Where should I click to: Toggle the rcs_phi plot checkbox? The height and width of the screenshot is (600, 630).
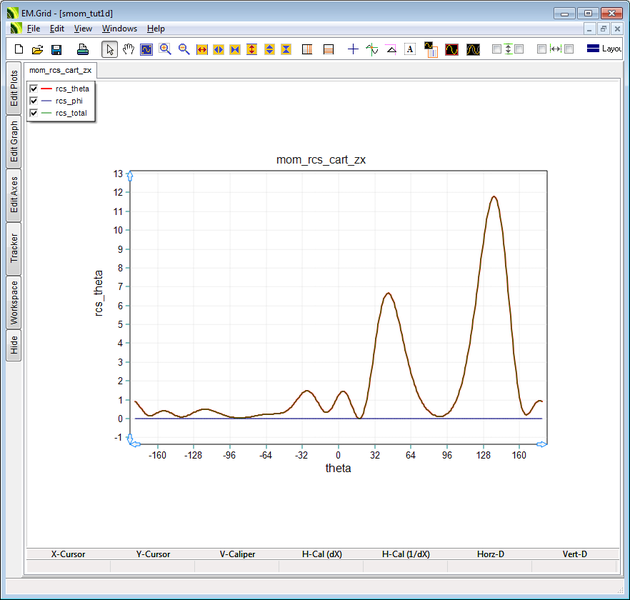[x=34, y=101]
